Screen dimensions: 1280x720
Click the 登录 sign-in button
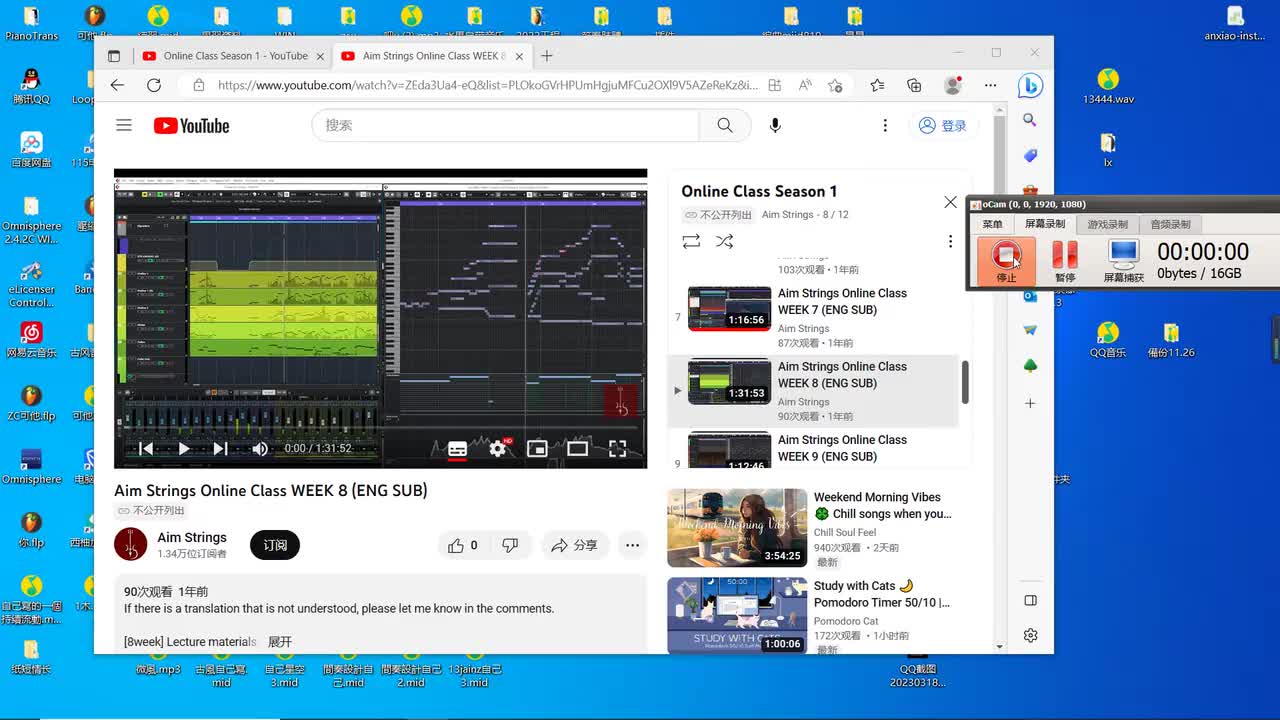pyautogui.click(x=943, y=125)
